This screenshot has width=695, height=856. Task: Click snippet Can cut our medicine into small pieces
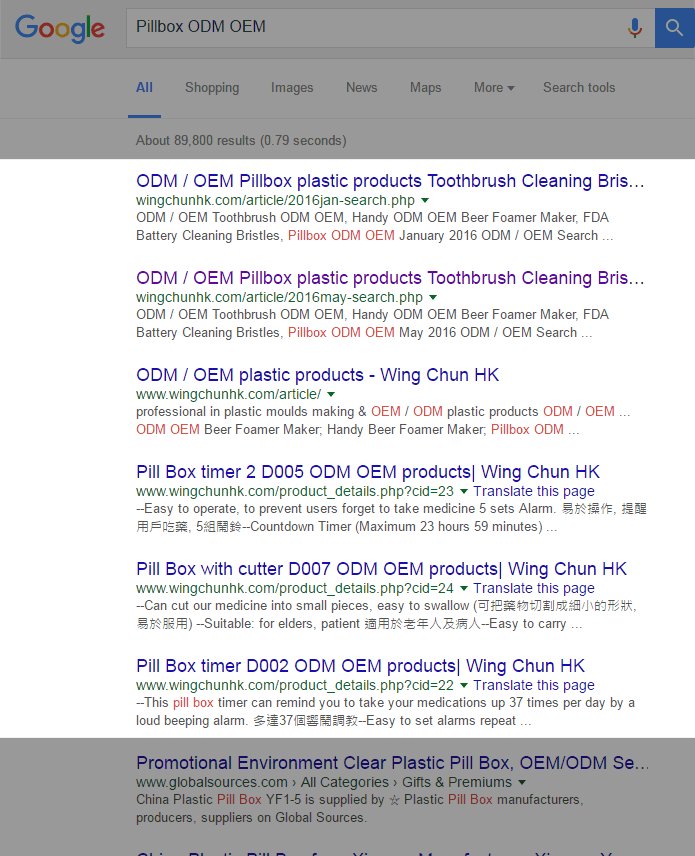387,615
